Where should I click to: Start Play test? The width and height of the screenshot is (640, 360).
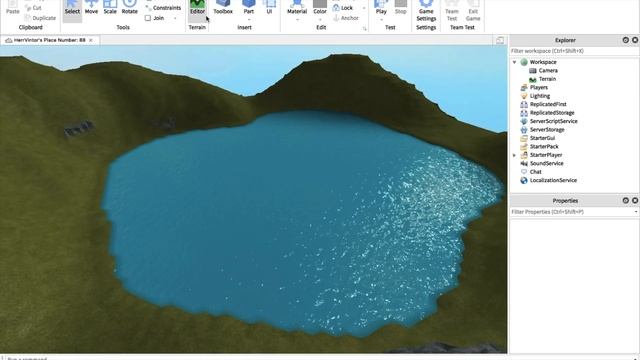coord(381,7)
